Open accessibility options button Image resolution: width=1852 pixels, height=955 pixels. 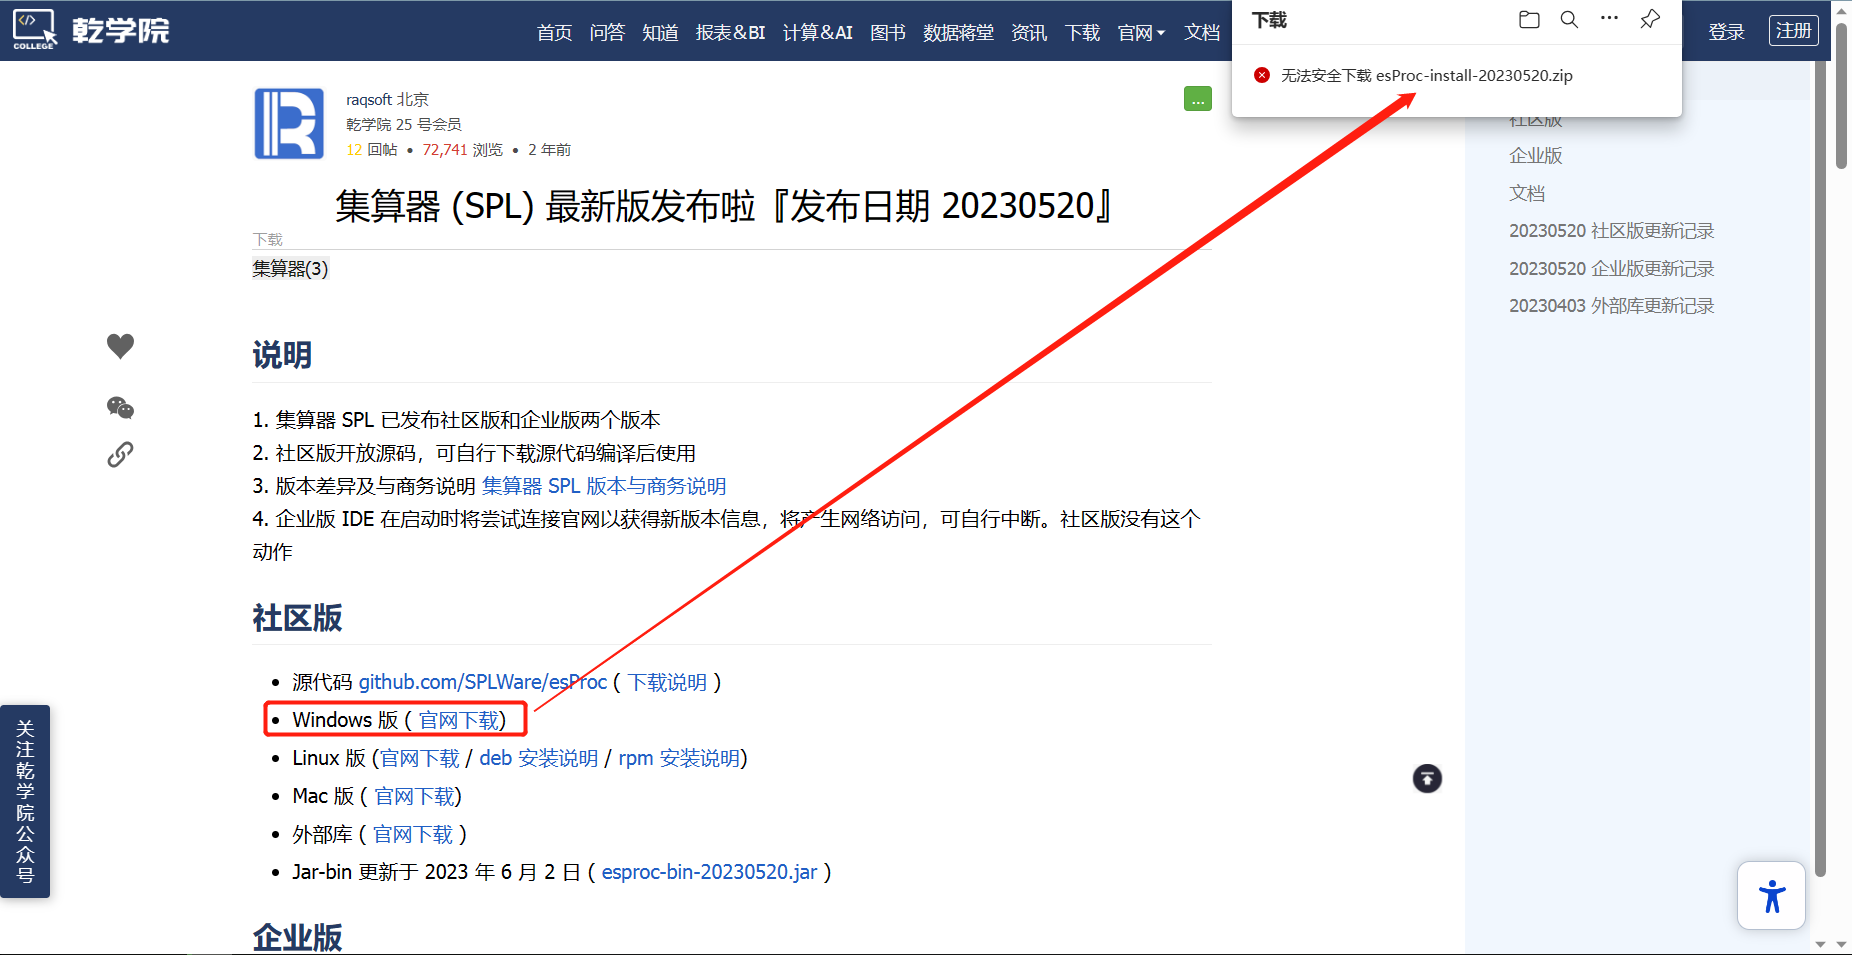click(x=1771, y=895)
